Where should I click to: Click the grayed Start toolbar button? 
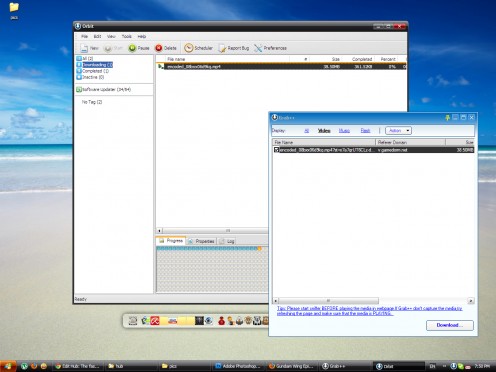(x=113, y=48)
